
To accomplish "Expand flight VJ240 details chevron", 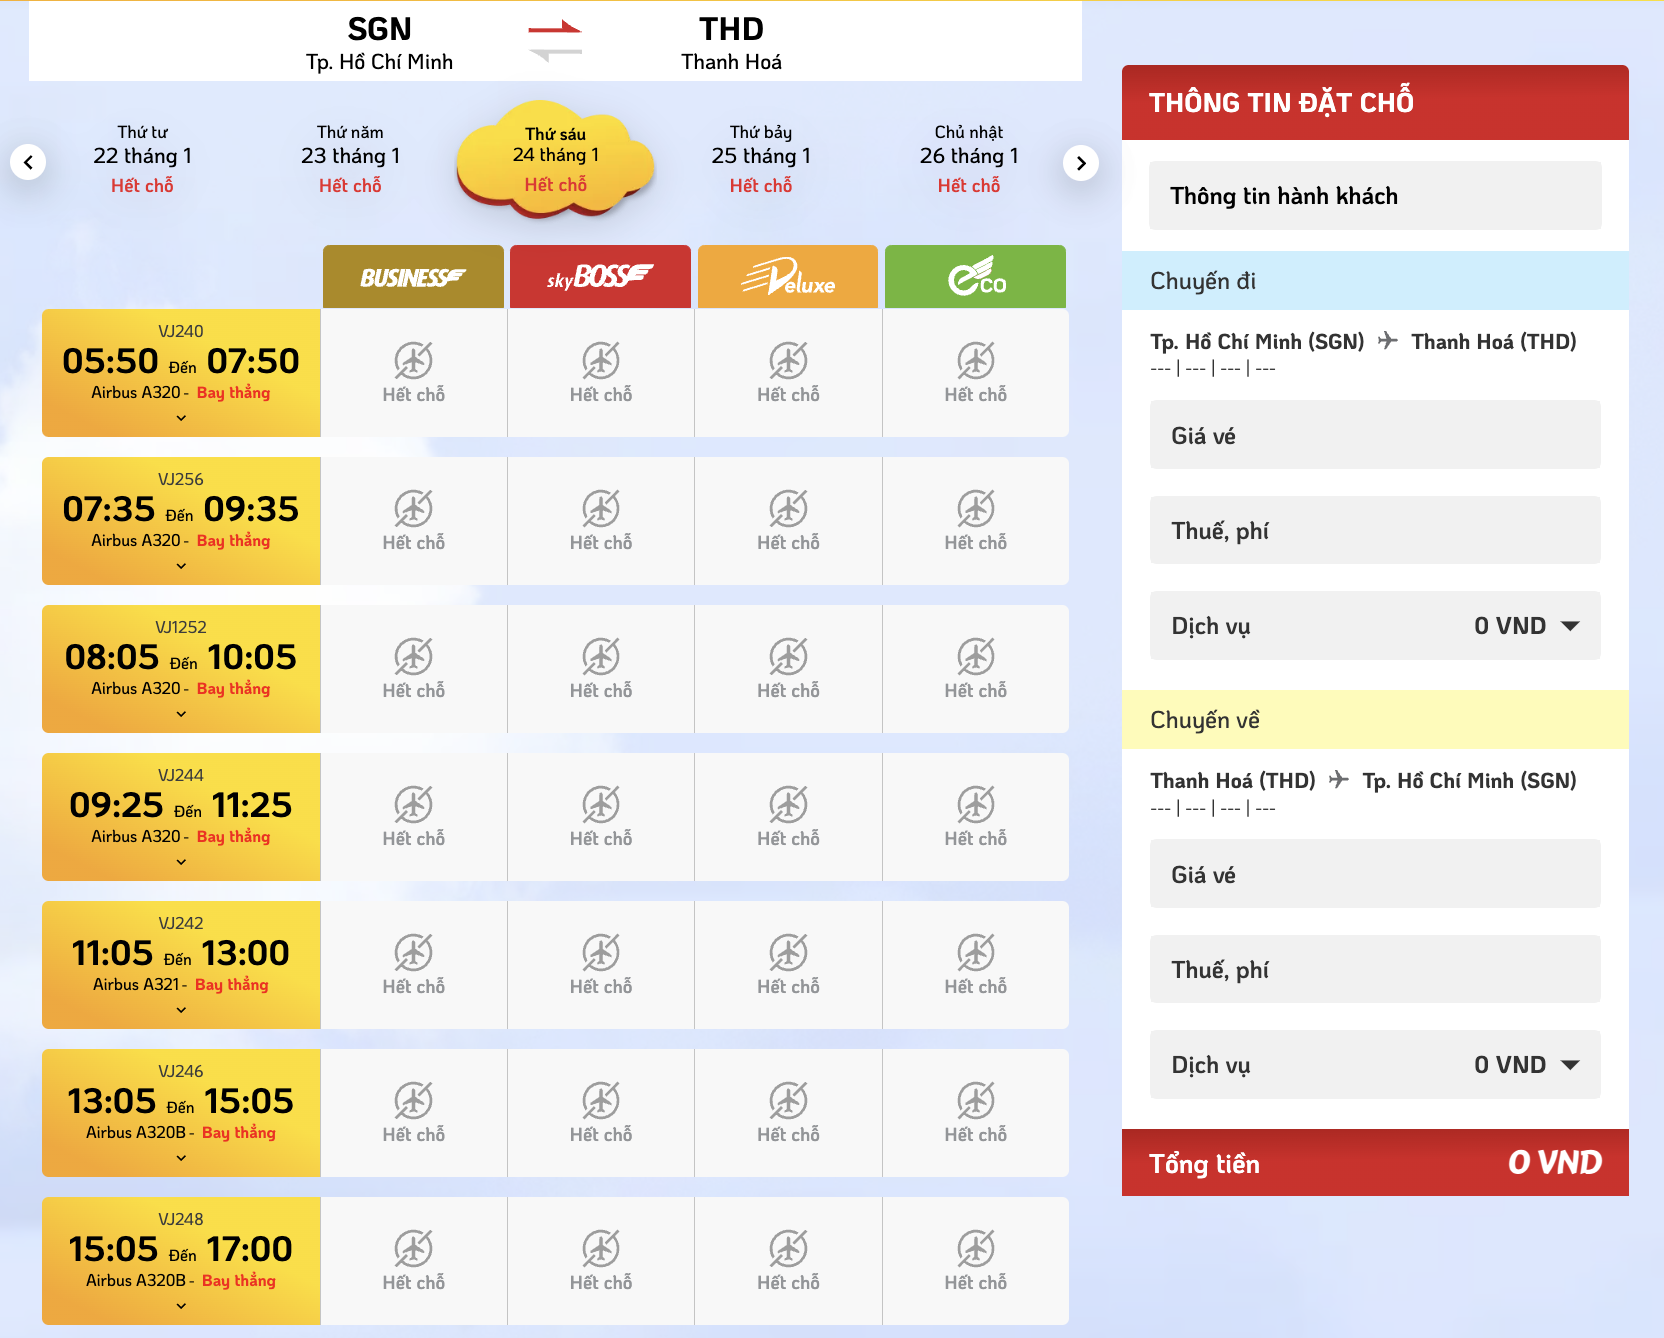I will (181, 418).
